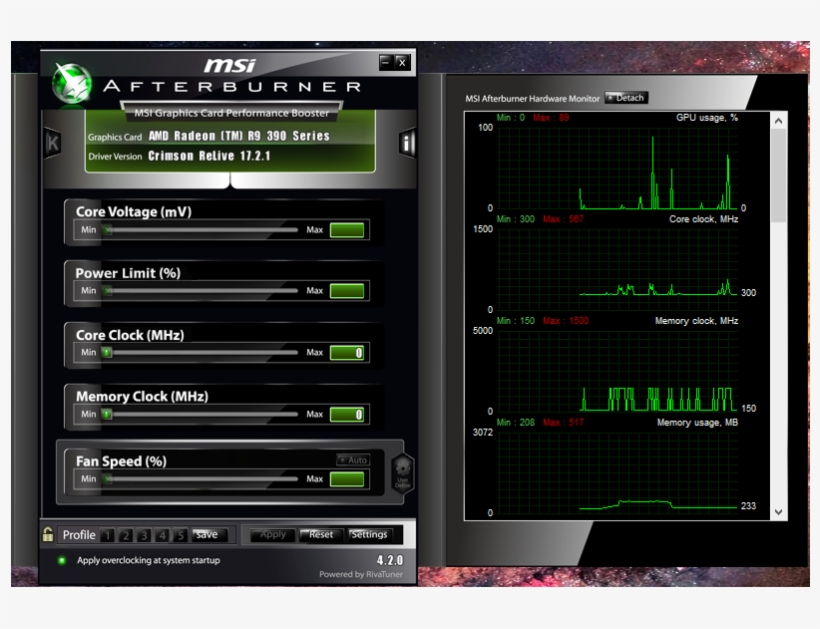The height and width of the screenshot is (629, 820).
Task: Select profile slot 3
Action: 144,535
